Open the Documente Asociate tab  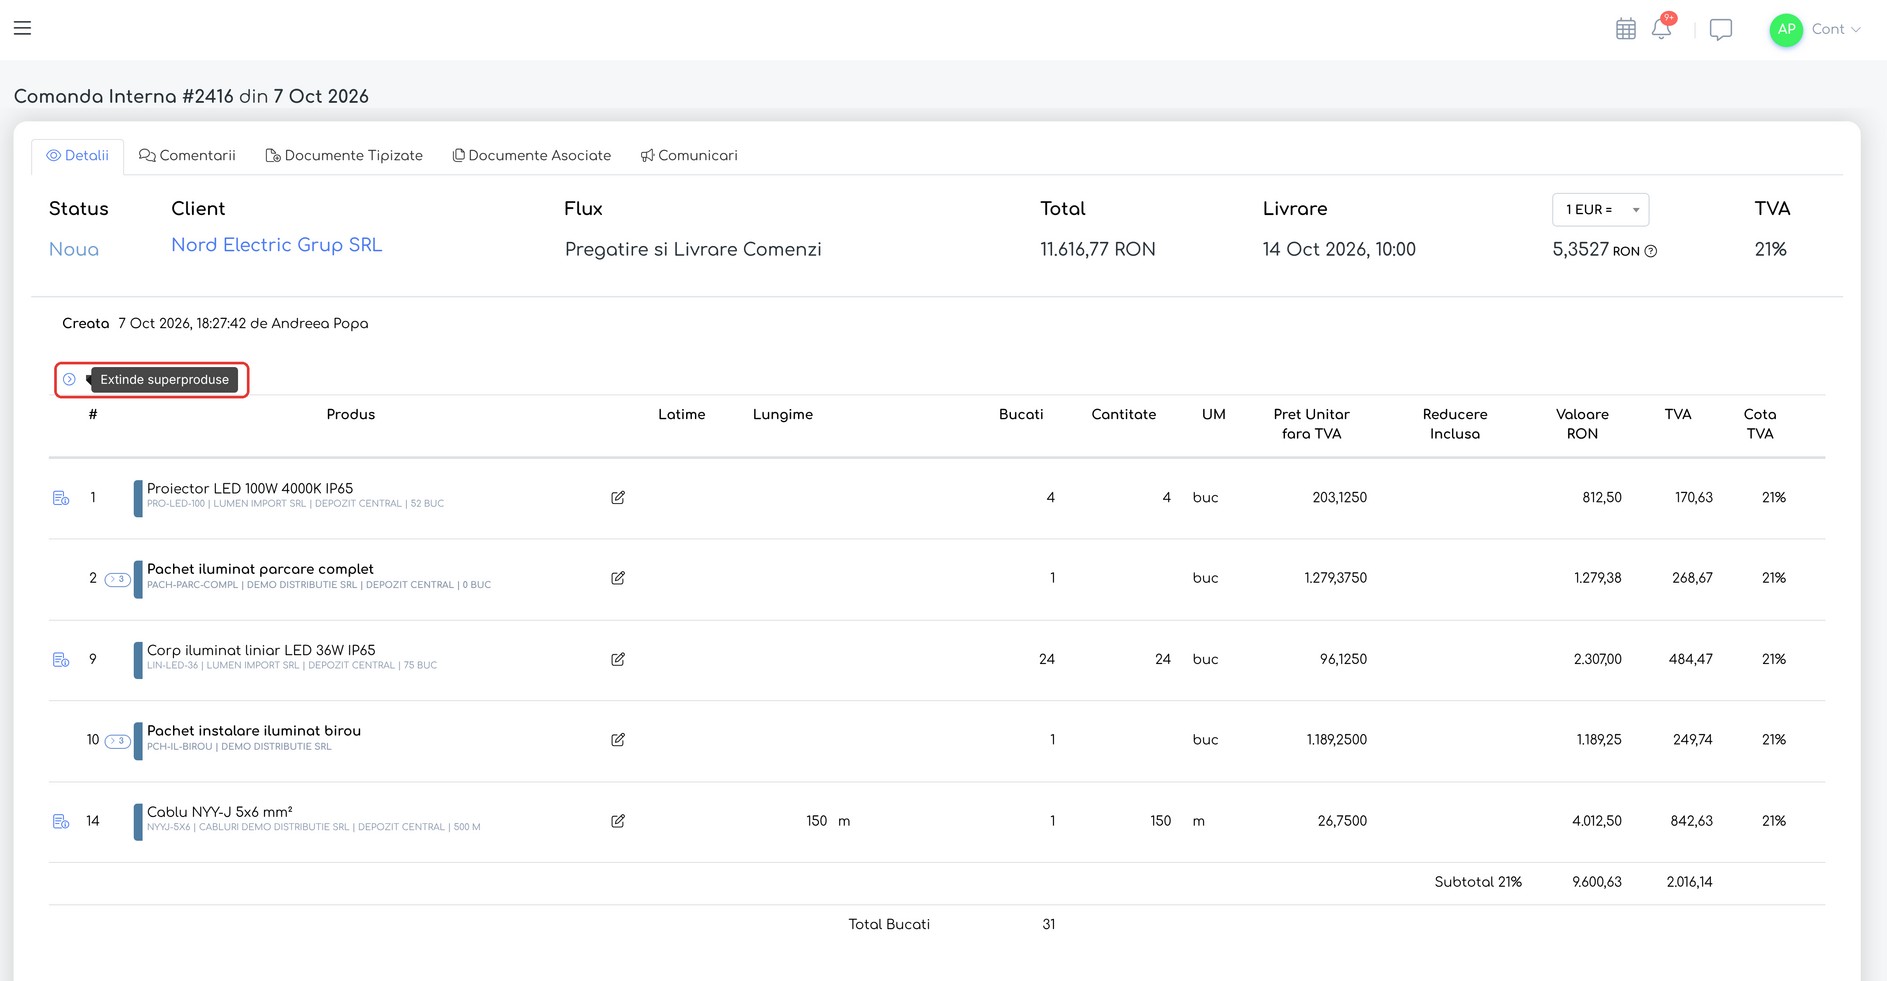click(532, 155)
